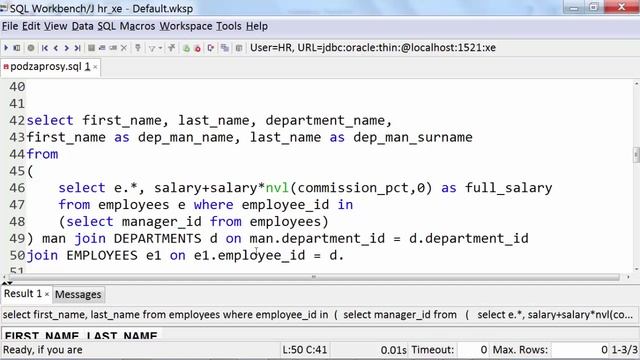Click the Execute current statement icon

click(x=17, y=48)
